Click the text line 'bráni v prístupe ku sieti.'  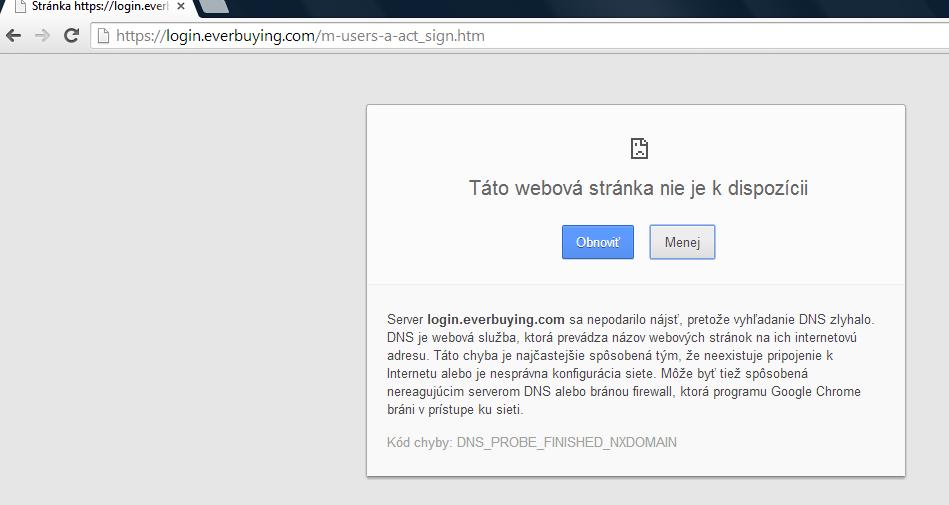tap(455, 410)
